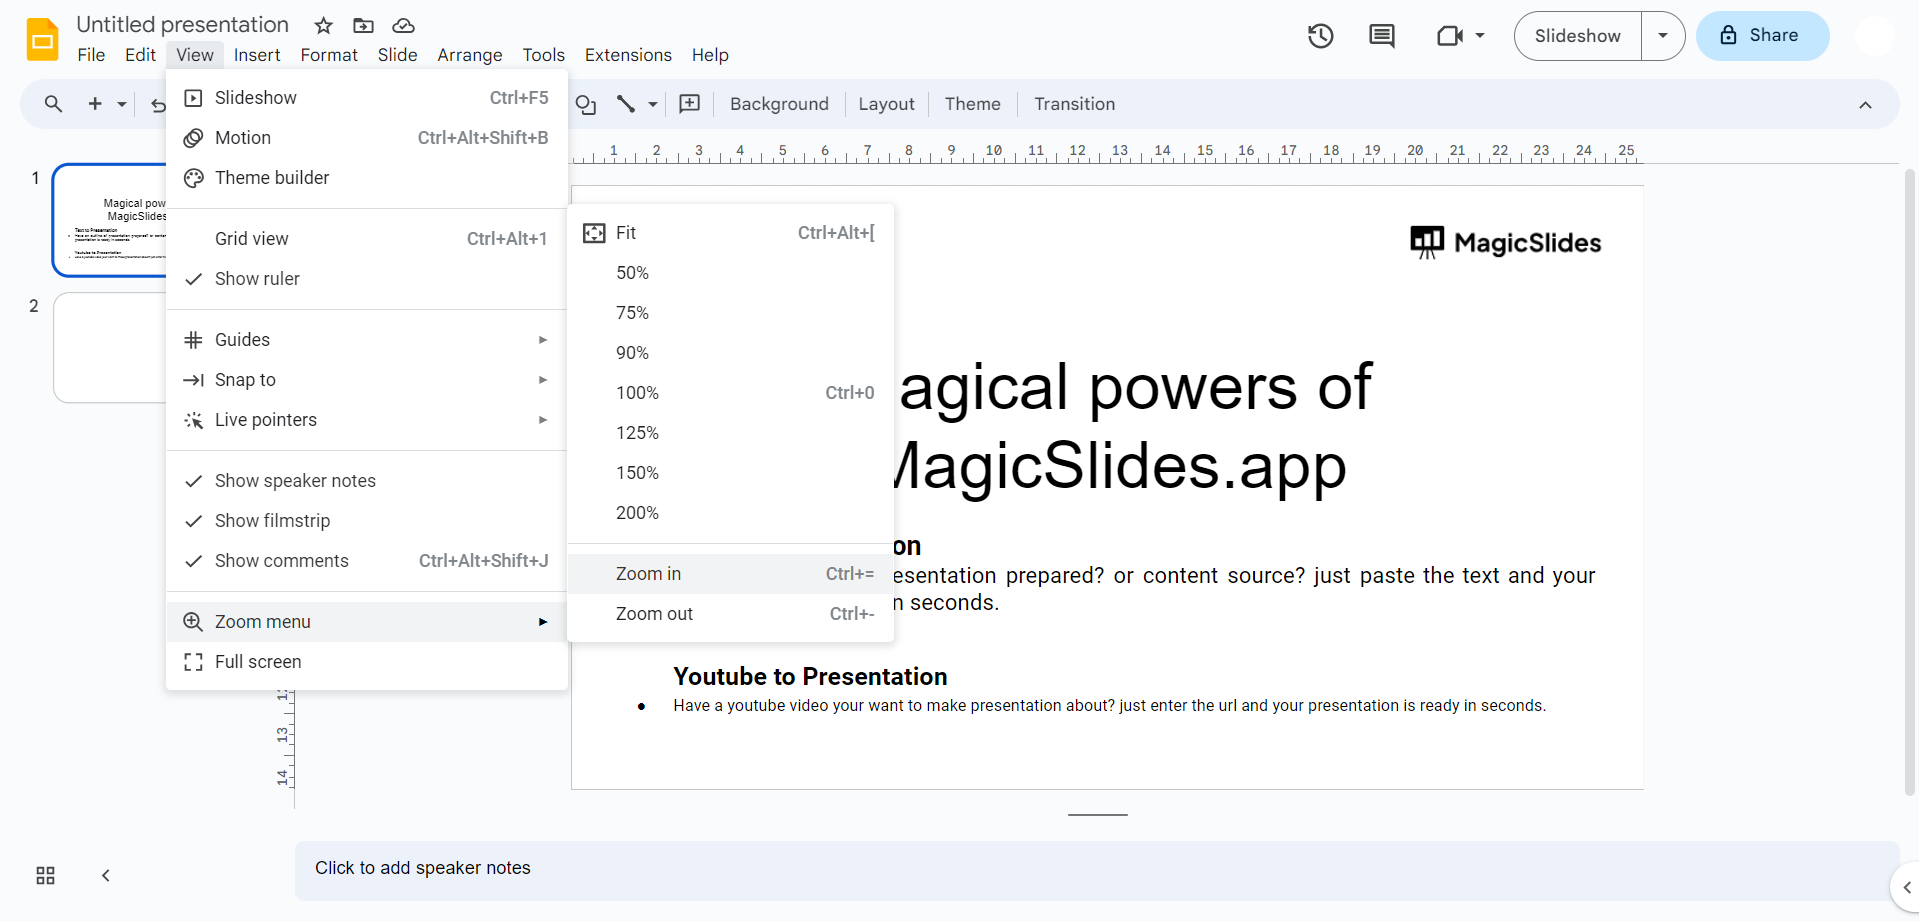Open the Transition button
1919x921 pixels.
point(1074,104)
